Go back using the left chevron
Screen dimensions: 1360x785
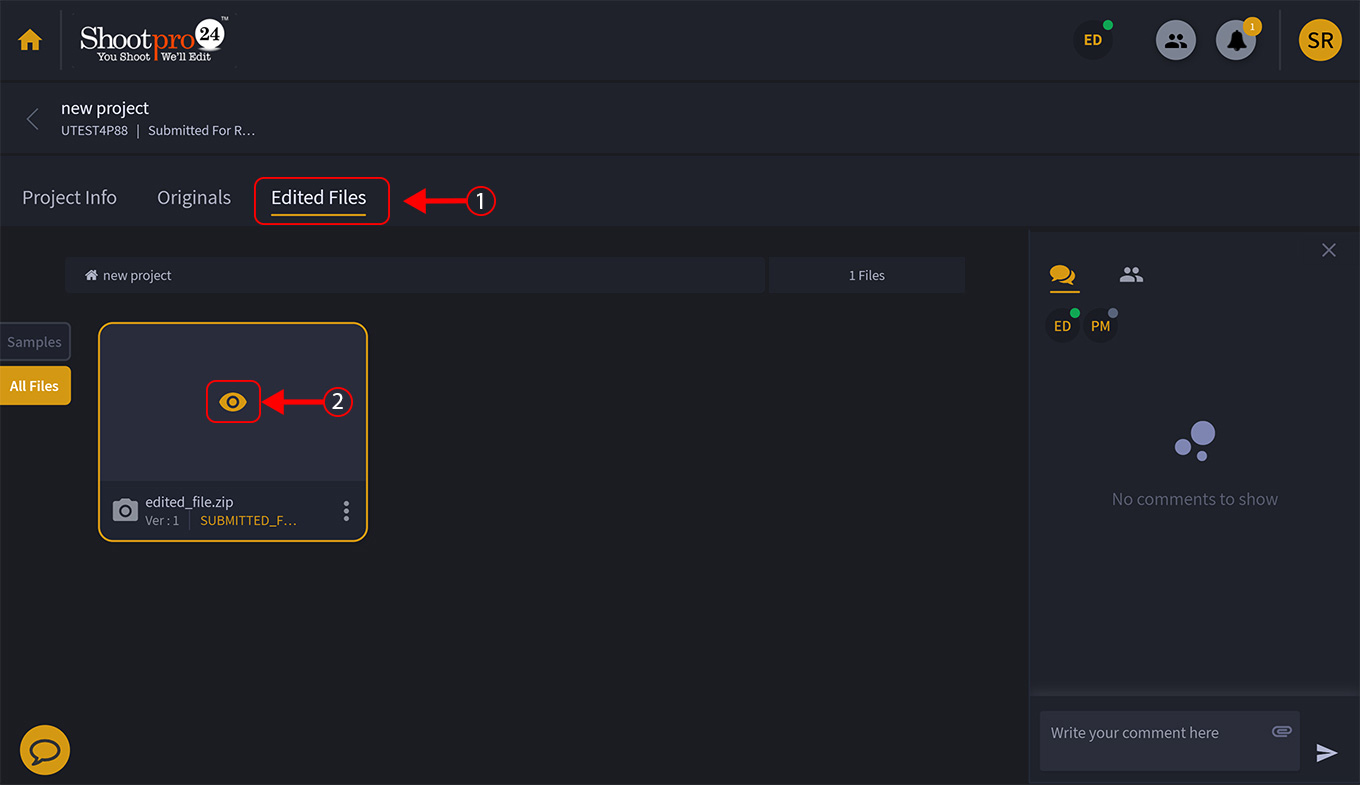(33, 119)
